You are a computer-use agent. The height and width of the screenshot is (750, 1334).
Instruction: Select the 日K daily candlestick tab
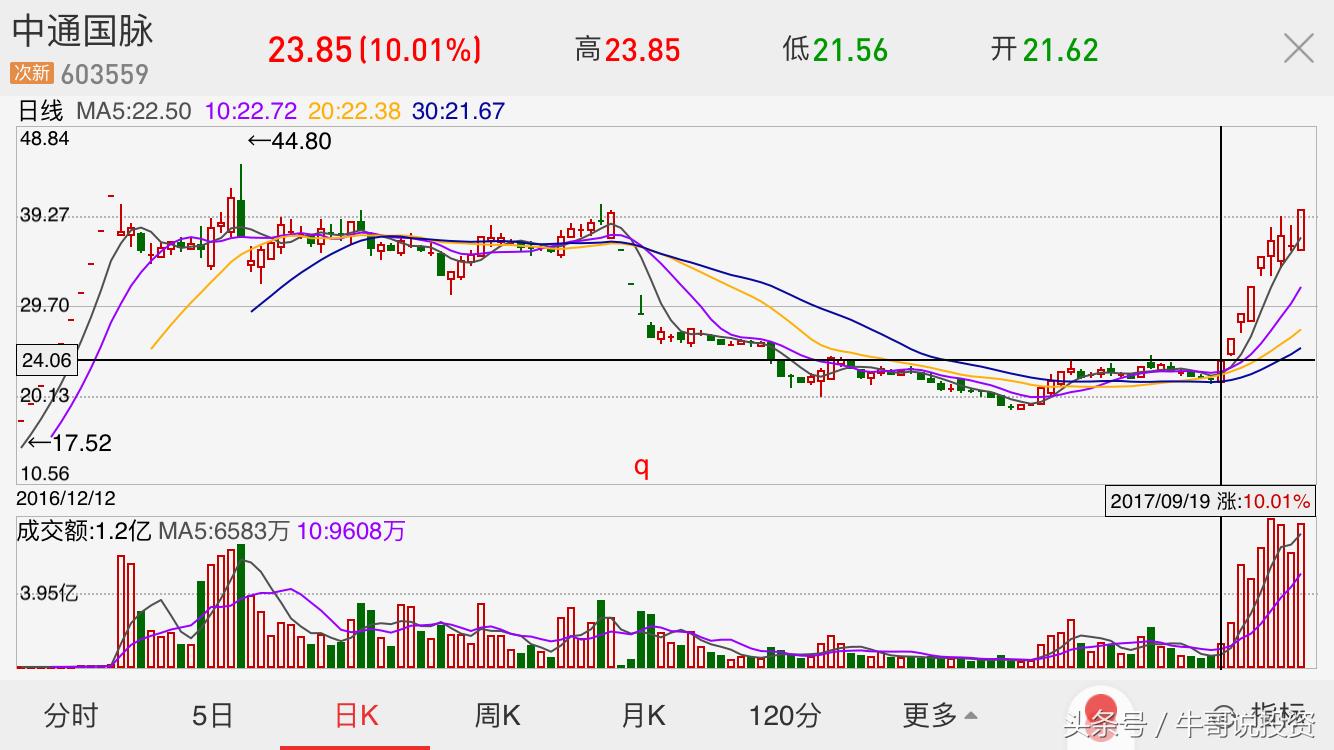click(355, 715)
